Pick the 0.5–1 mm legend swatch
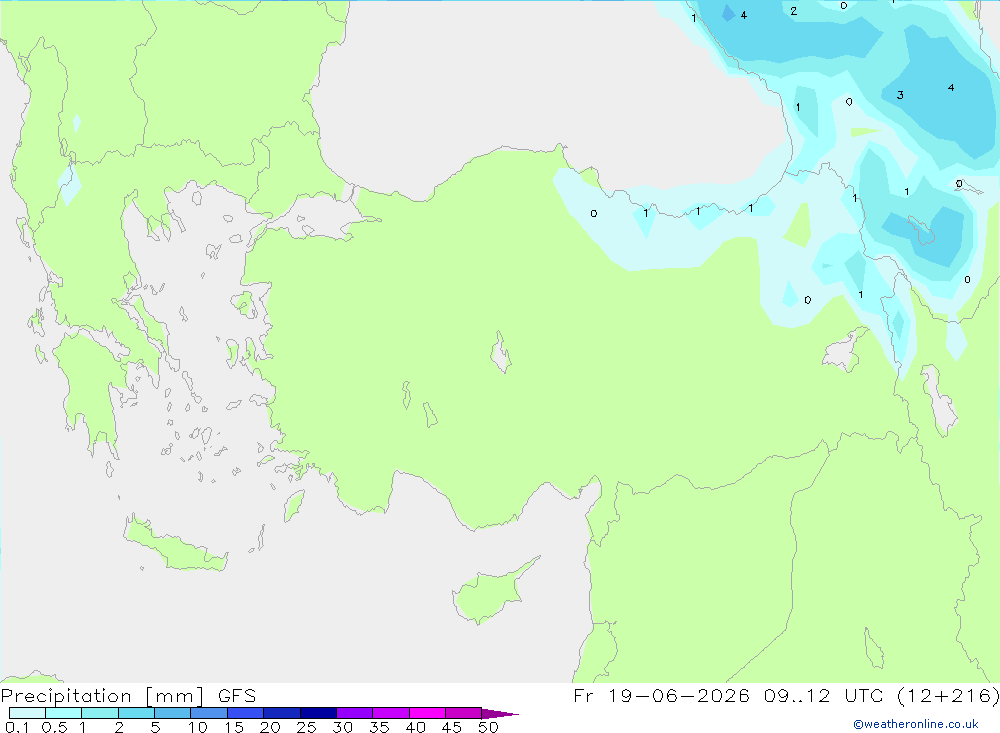 coord(63,713)
